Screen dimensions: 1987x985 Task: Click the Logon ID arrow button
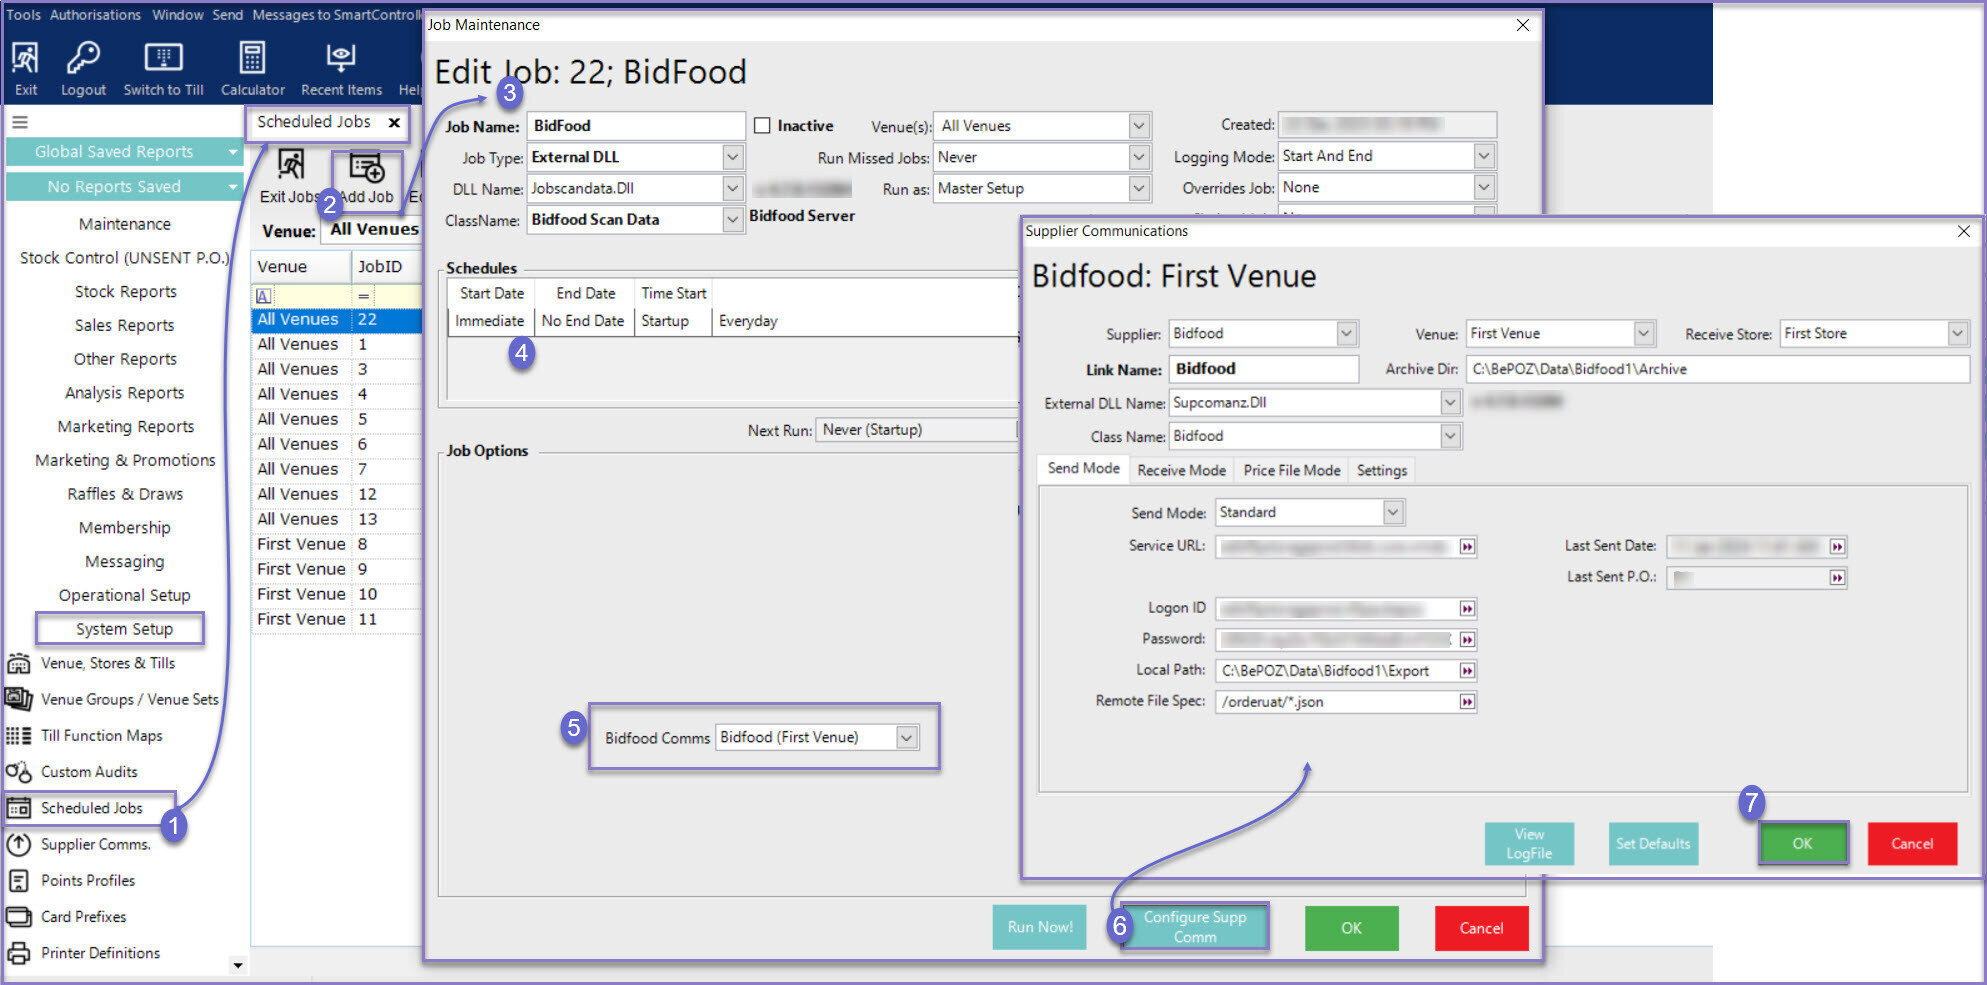coord(1467,609)
